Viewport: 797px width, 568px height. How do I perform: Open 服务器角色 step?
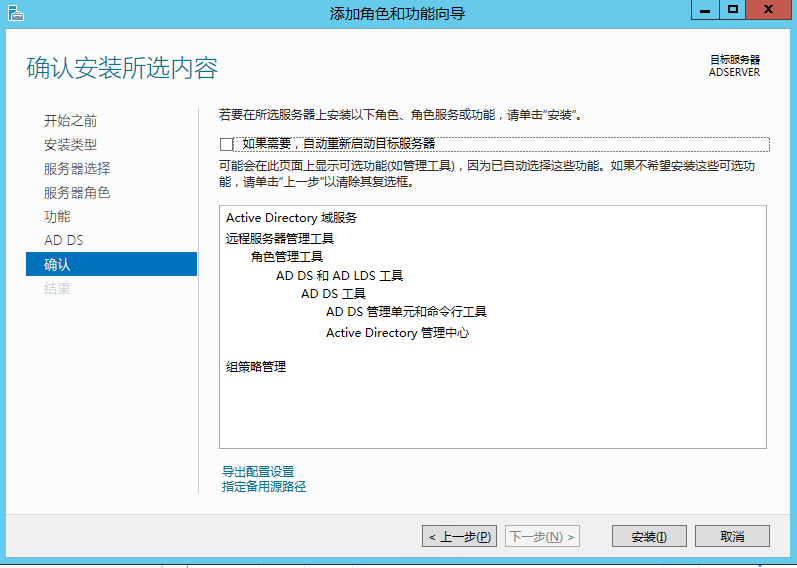(77, 193)
